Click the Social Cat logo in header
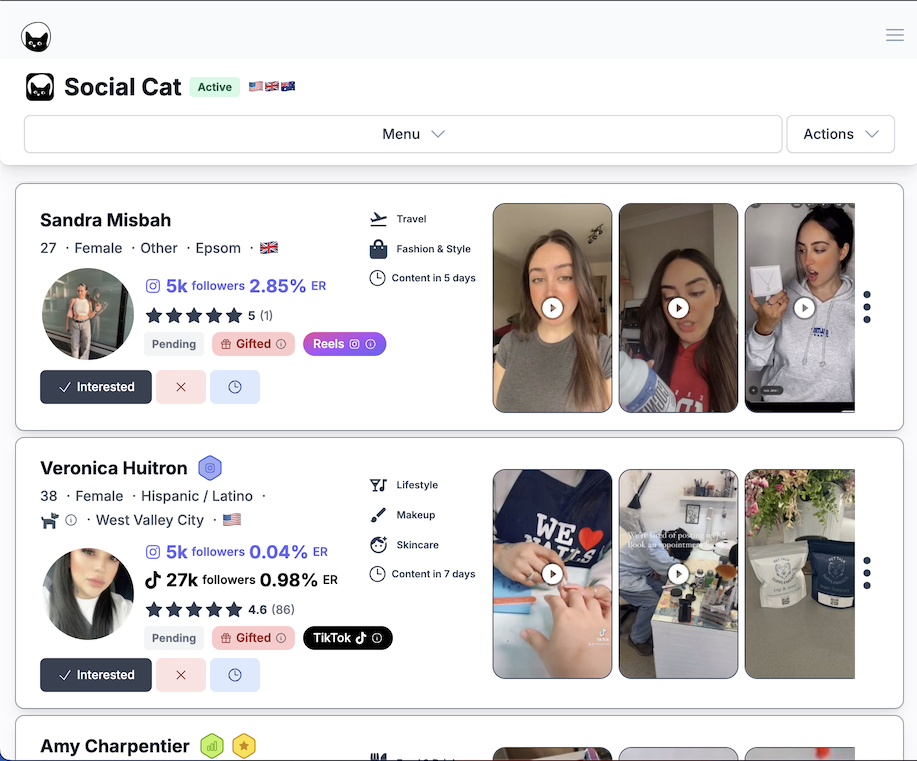 [x=36, y=38]
